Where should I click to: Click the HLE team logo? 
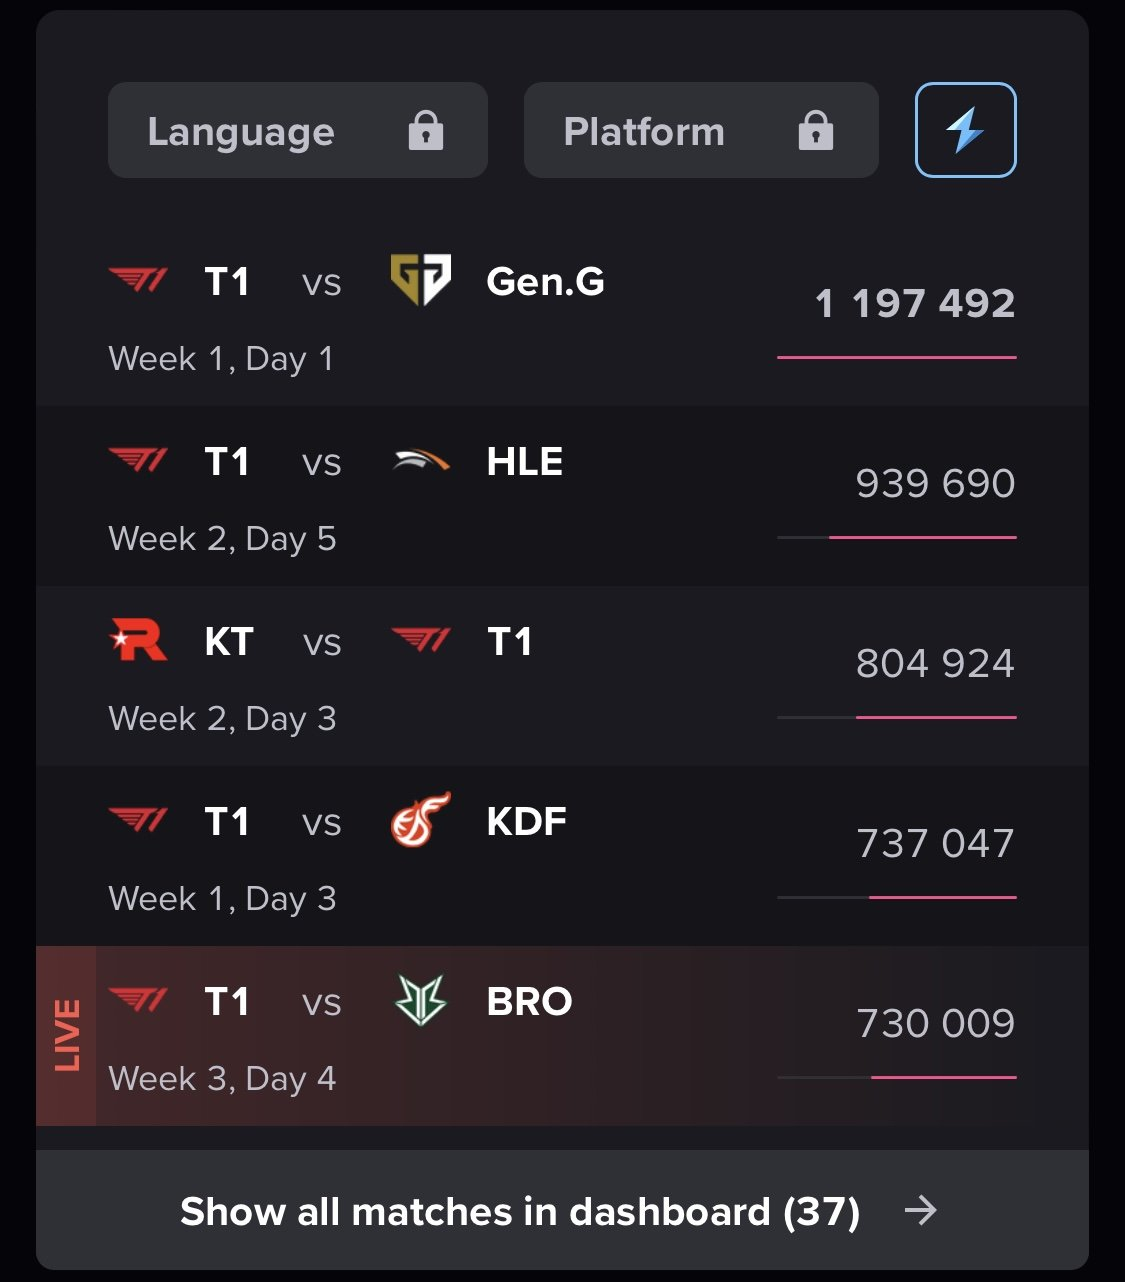tap(420, 461)
